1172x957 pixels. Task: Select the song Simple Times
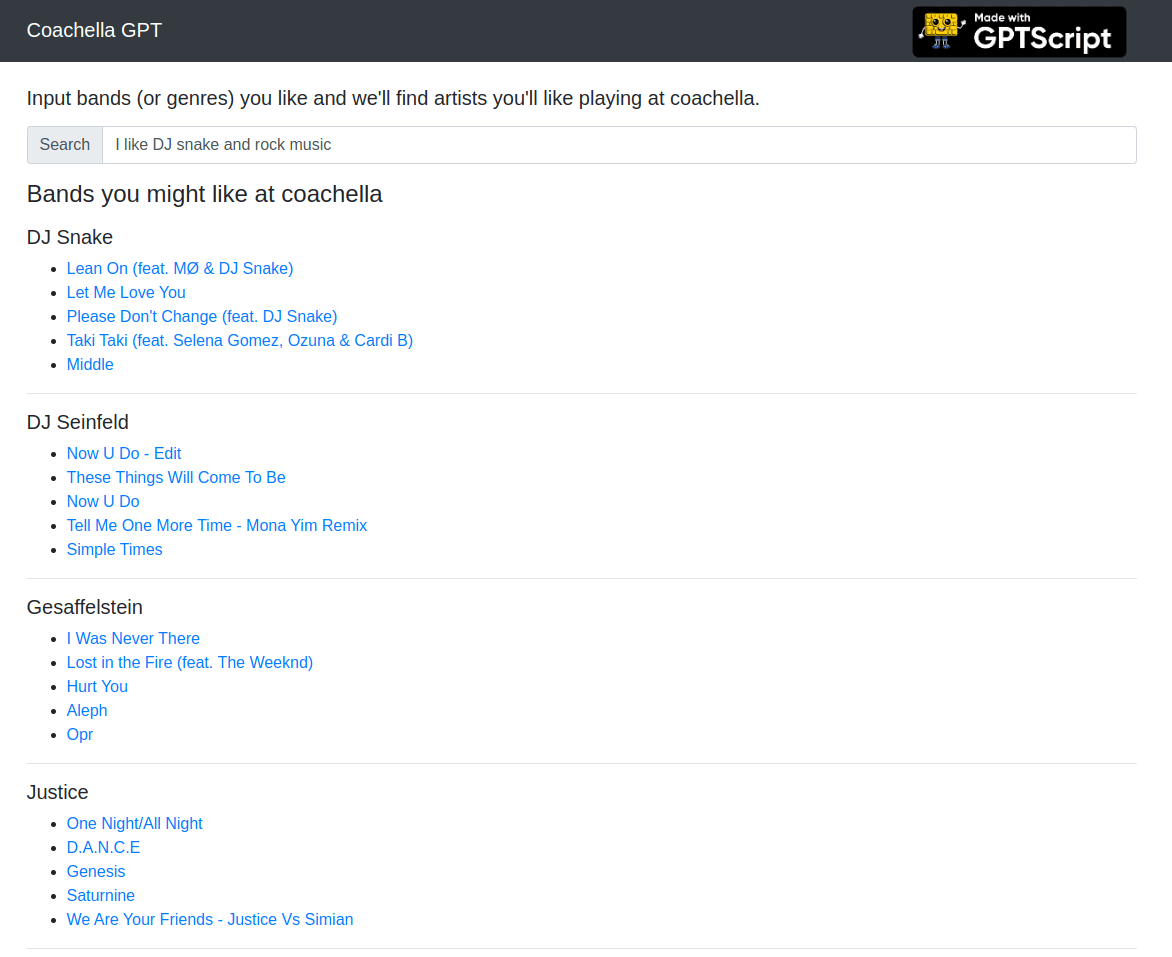114,549
